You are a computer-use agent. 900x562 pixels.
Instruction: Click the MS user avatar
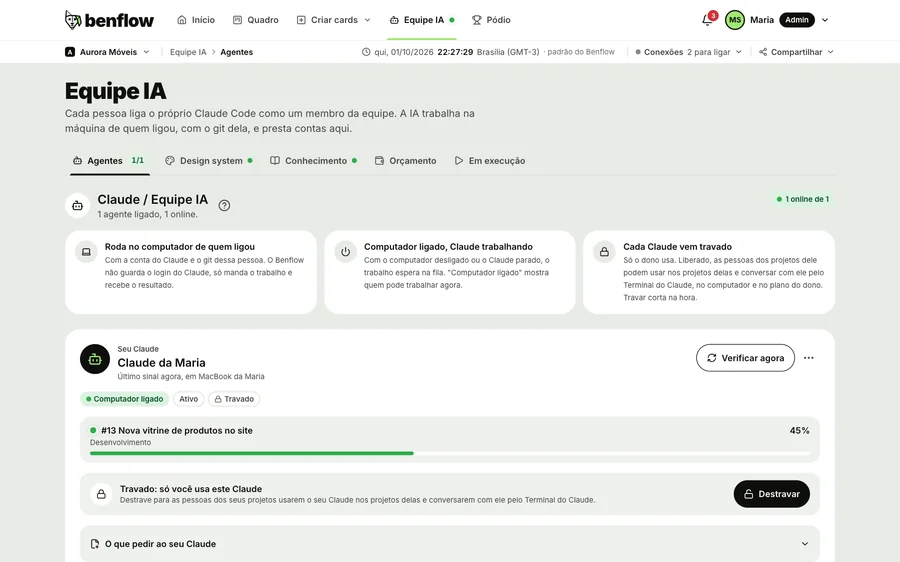(x=735, y=20)
